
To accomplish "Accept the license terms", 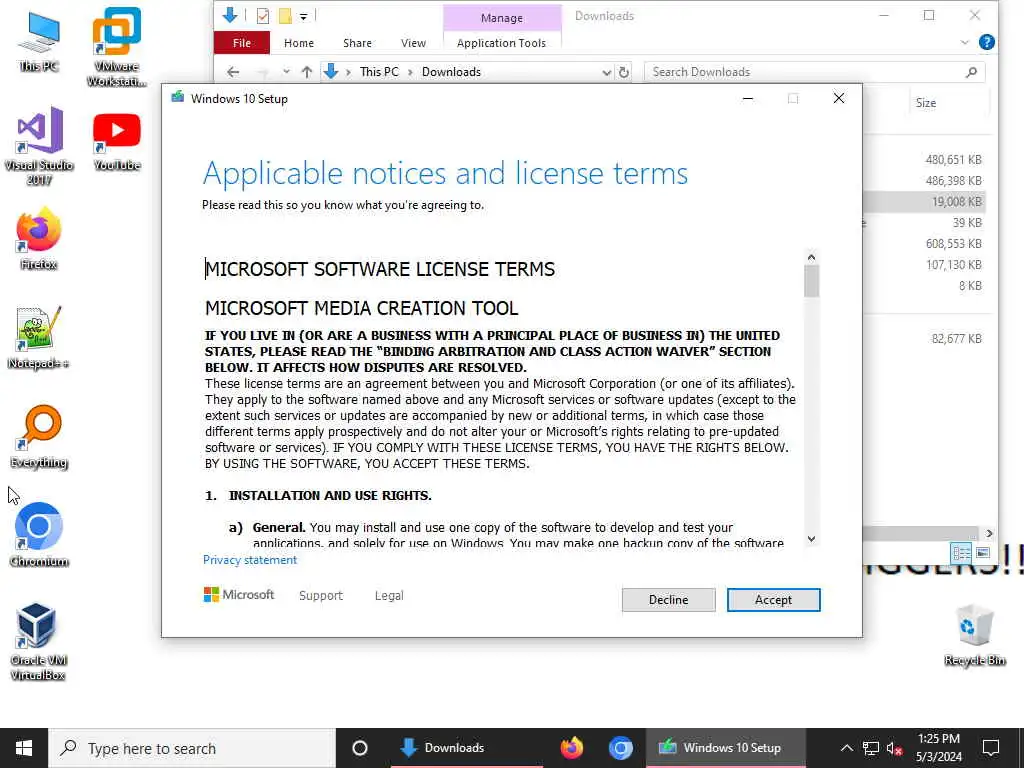I will (x=773, y=600).
